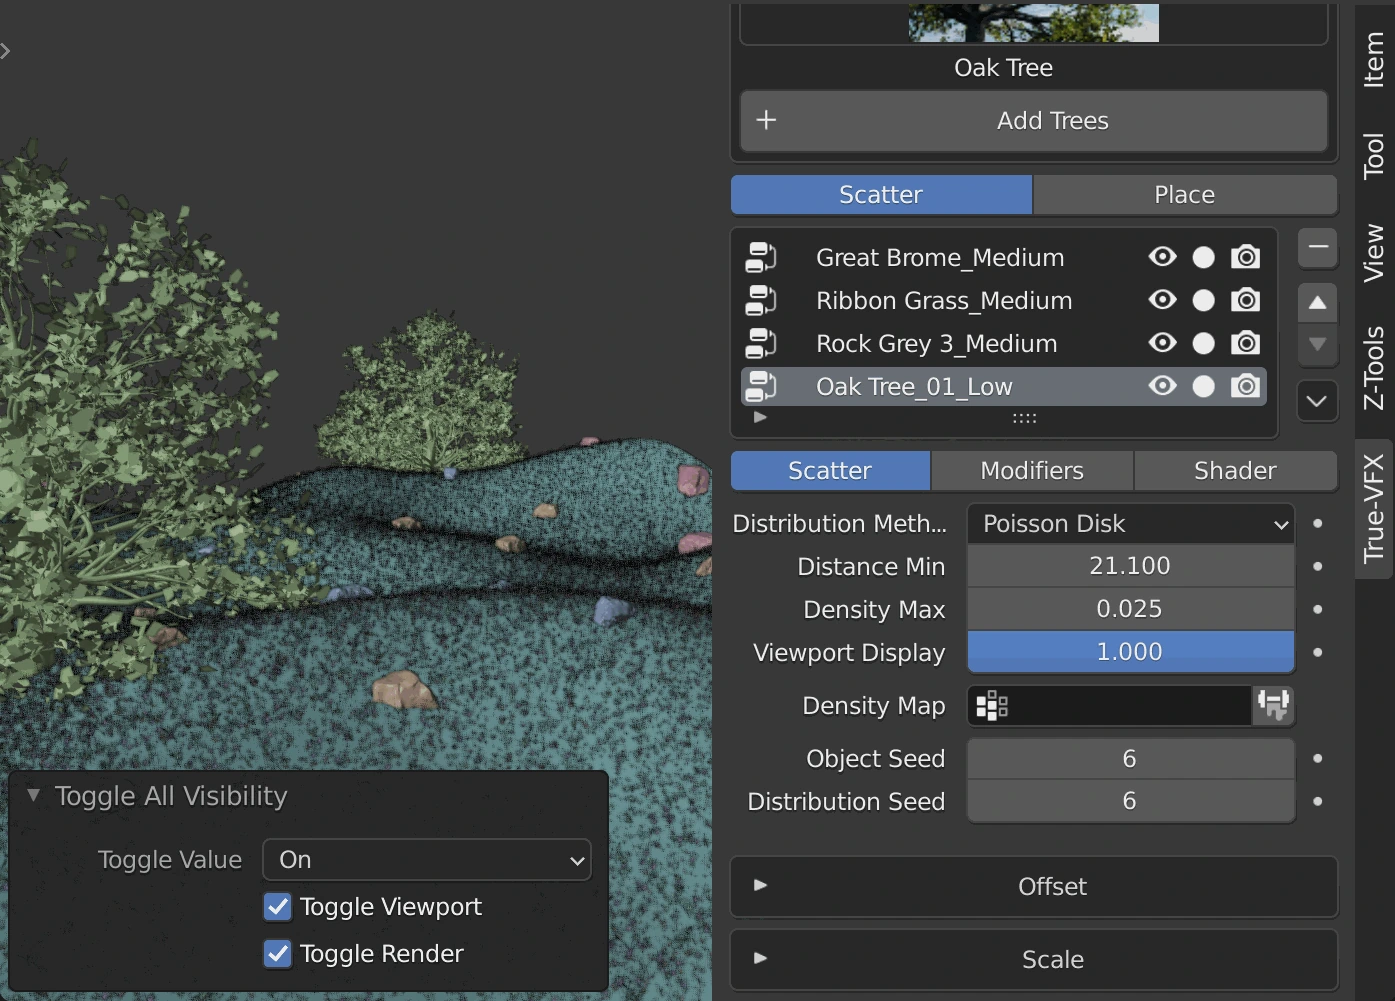Uncheck the Toggle Viewport checkbox
Screen dimensions: 1395x1001
pos(277,906)
